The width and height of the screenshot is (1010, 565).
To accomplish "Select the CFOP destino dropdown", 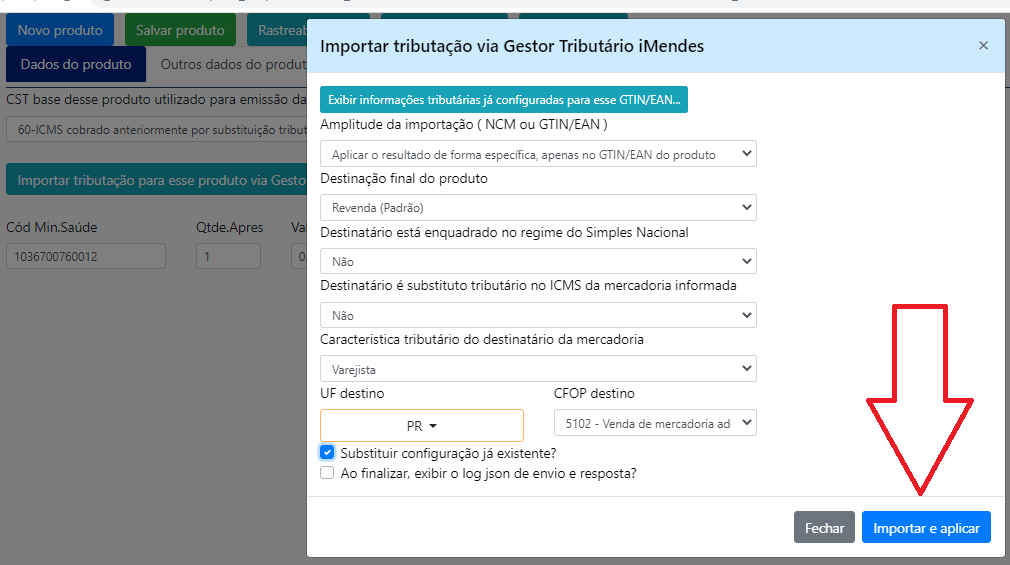I will (655, 423).
